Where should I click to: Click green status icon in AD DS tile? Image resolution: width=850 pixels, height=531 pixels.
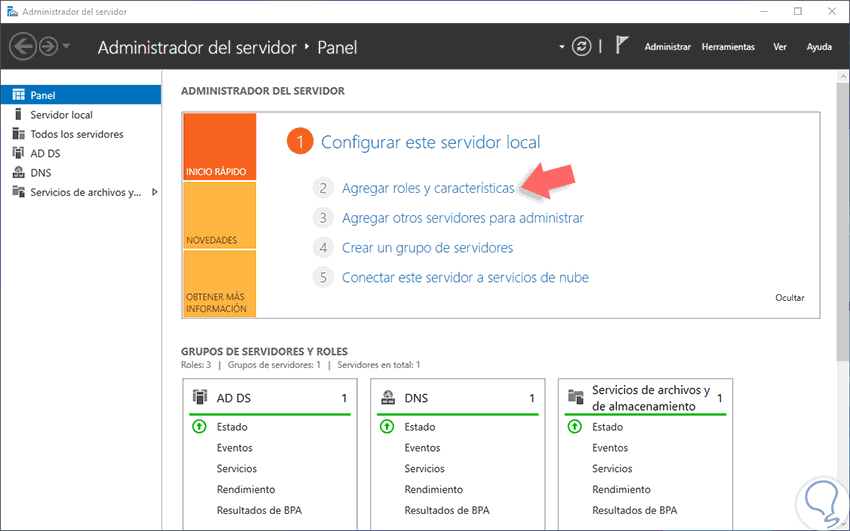[x=199, y=427]
